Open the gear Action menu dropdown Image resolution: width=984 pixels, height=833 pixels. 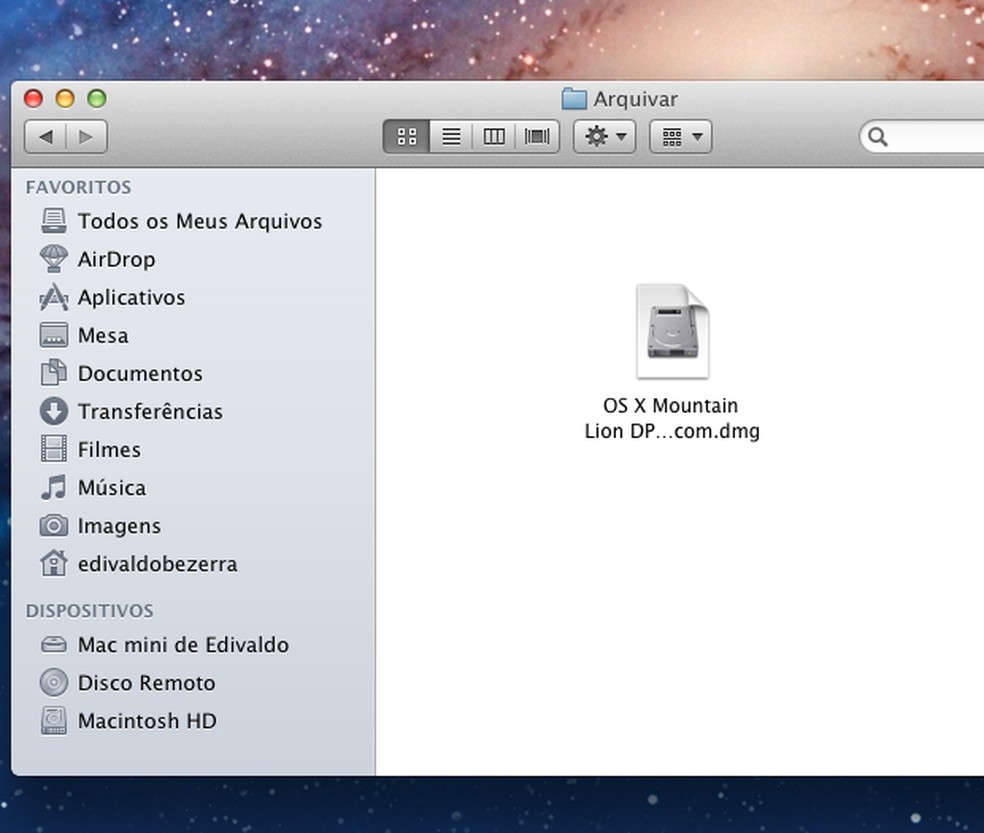pyautogui.click(x=604, y=137)
